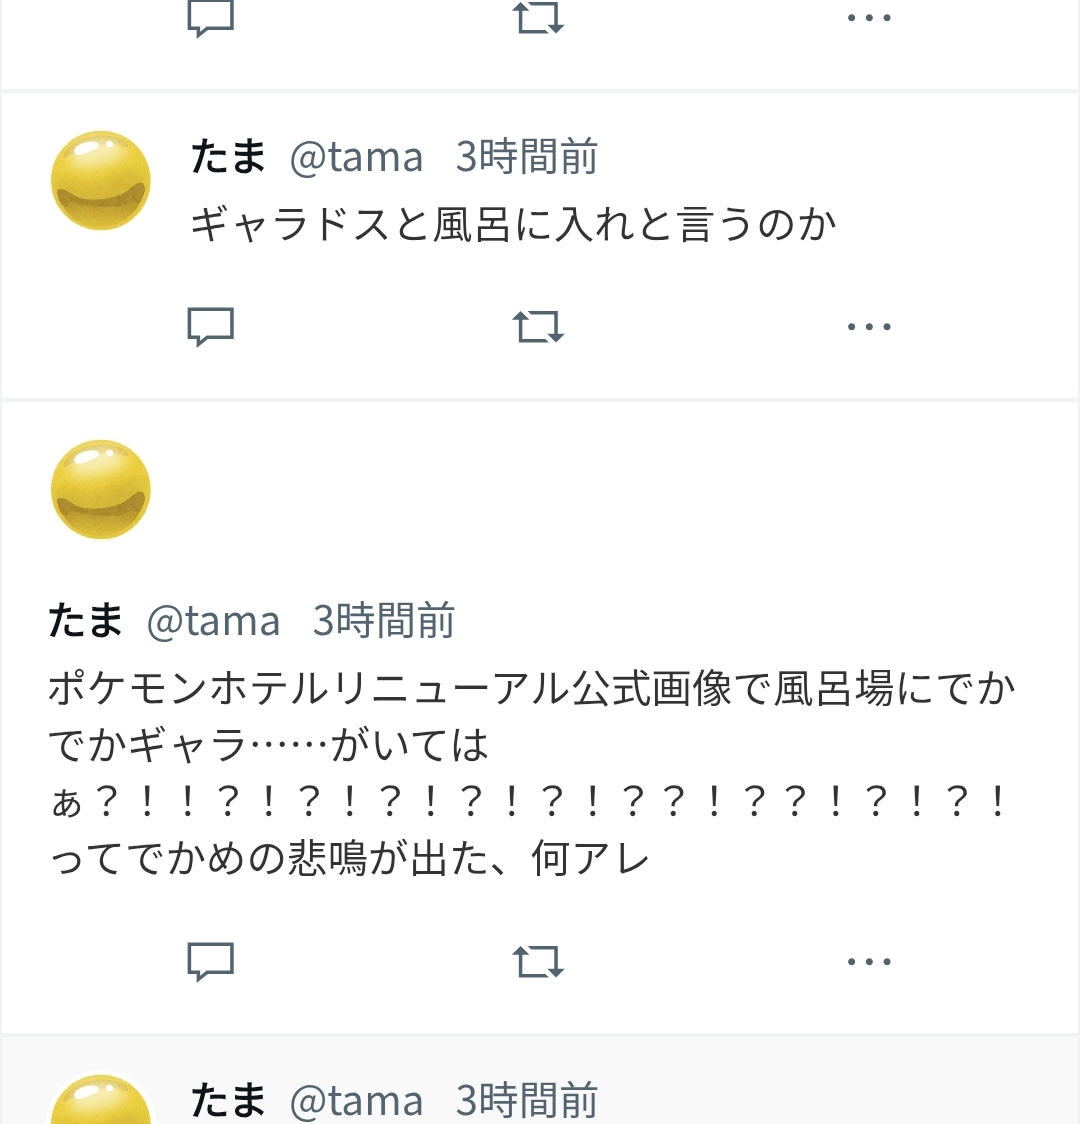Click the reply icon of the cut-off topmost post
This screenshot has width=1080, height=1124.
(210, 18)
